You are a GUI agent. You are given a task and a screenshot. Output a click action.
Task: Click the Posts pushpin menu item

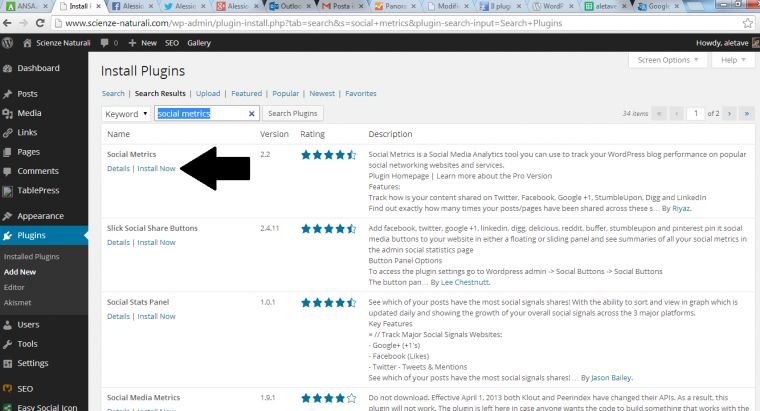(x=27, y=94)
